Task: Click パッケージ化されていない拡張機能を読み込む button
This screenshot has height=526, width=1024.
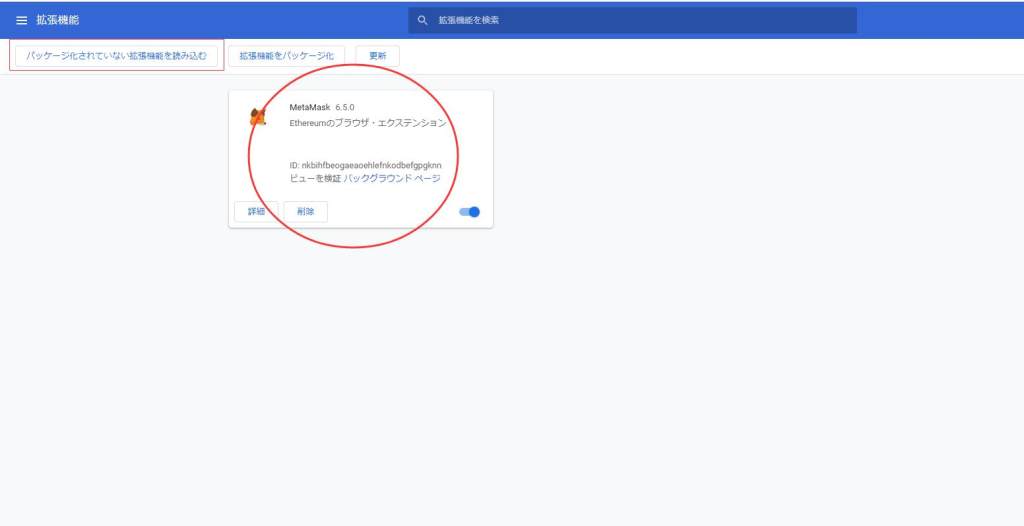Action: coord(117,56)
